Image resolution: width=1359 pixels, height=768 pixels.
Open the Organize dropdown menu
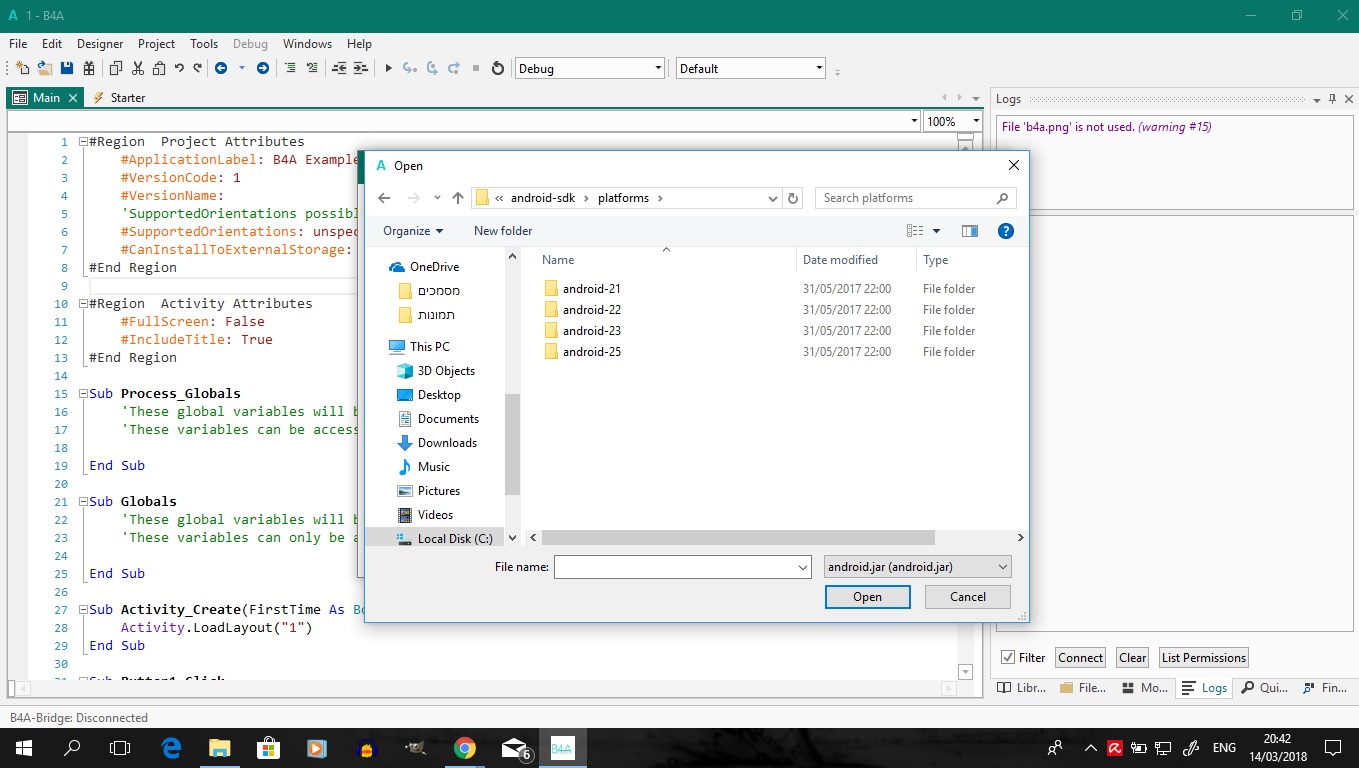[412, 231]
